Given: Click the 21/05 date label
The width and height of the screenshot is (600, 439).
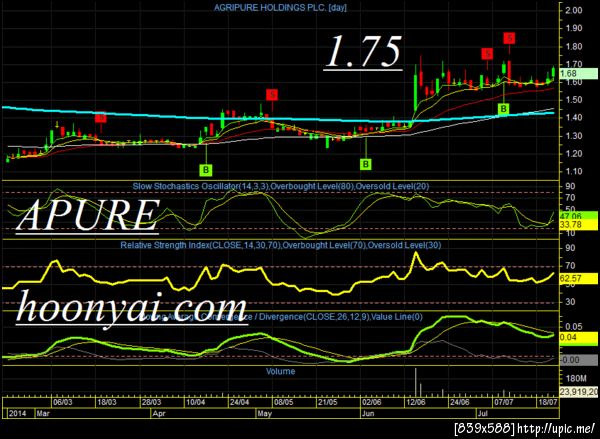Looking at the screenshot, I should tap(327, 402).
